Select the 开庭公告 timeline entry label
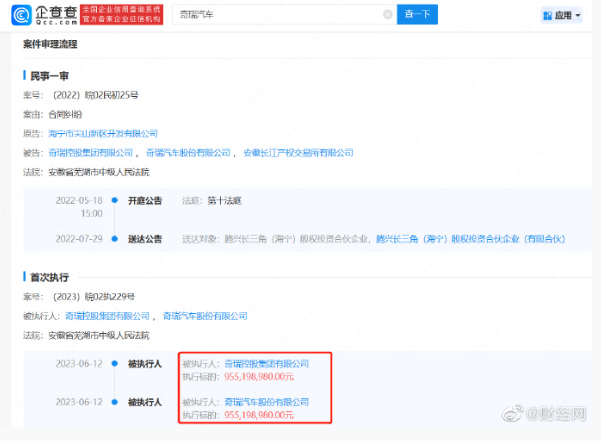Image resolution: width=601 pixels, height=441 pixels. (145, 201)
